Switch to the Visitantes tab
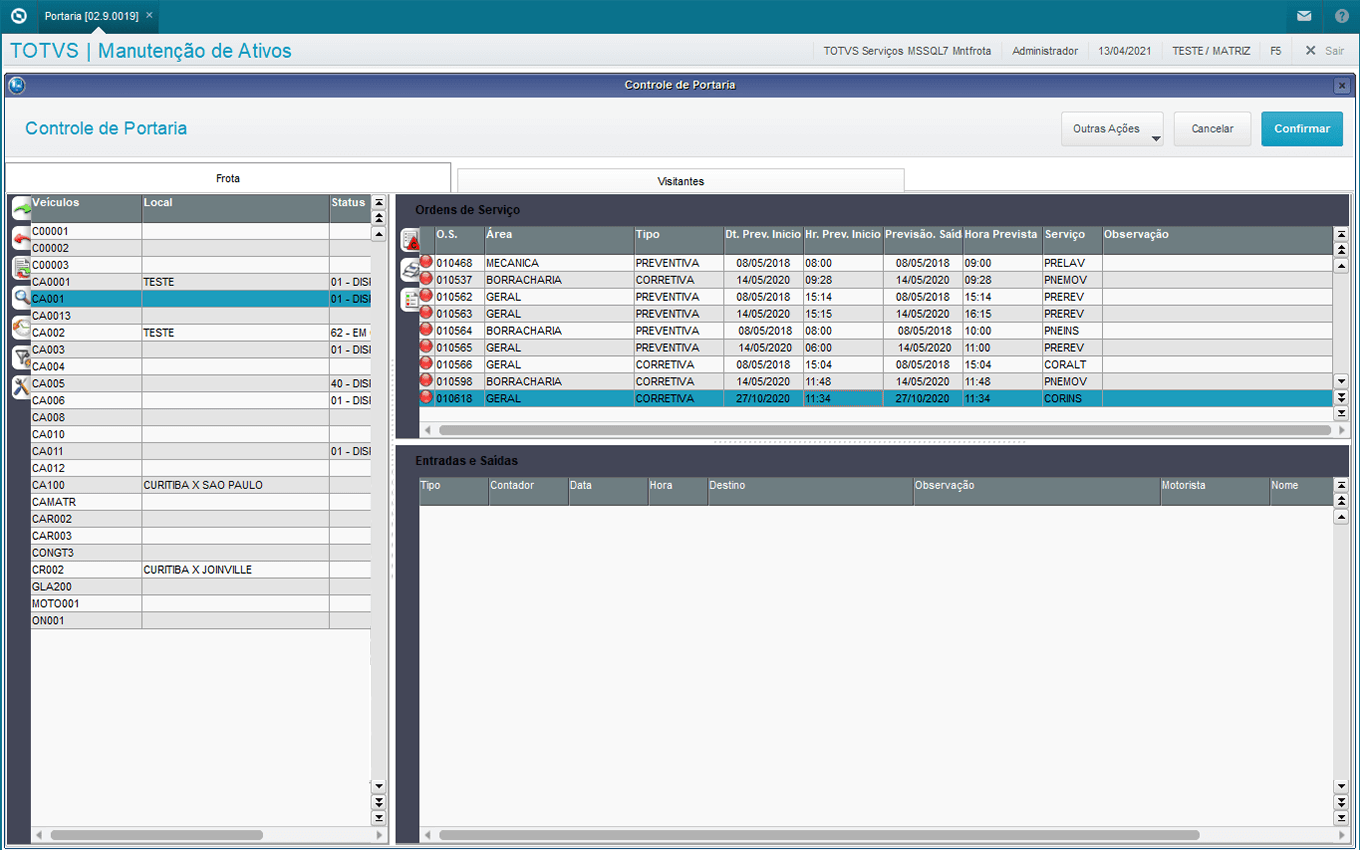The height and width of the screenshot is (850, 1360). 680,181
